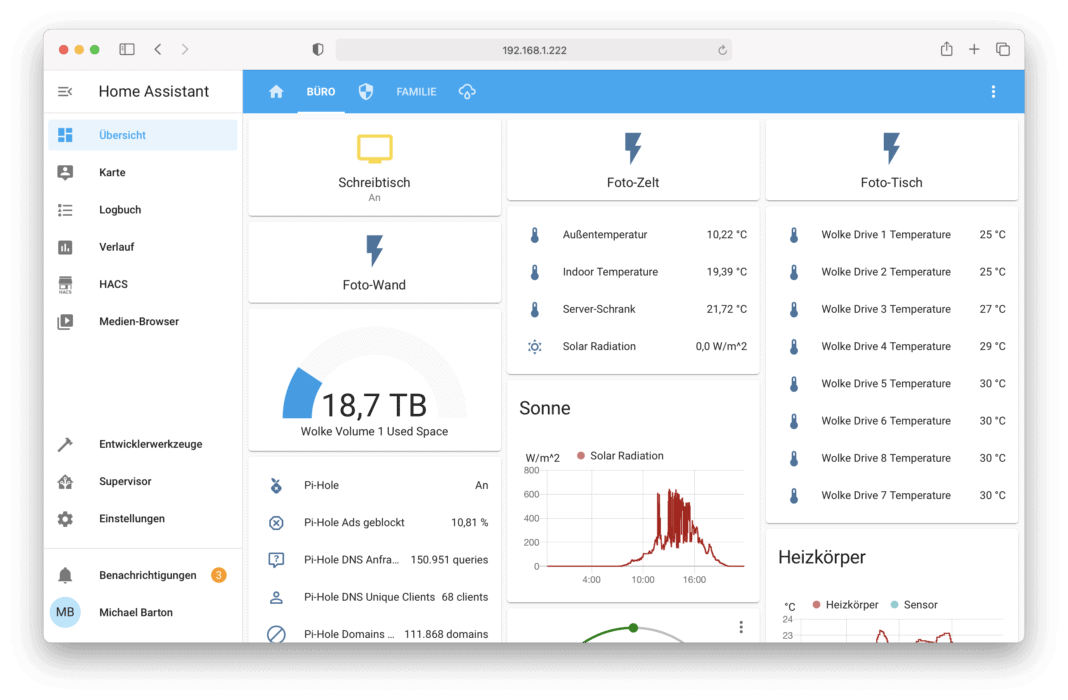Open the three-dot menu on the thermostat card
Viewport: 1068px width, 700px height.
point(741,627)
